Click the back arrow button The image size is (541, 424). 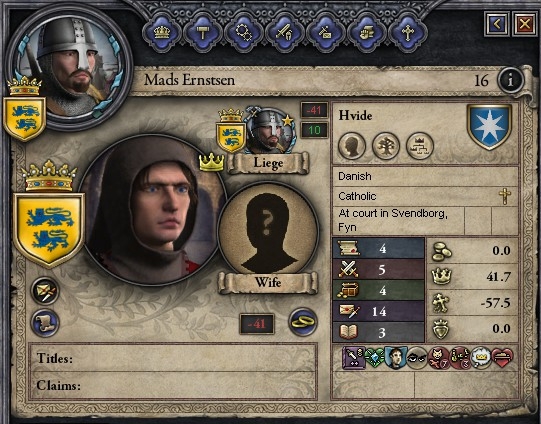coord(497,24)
